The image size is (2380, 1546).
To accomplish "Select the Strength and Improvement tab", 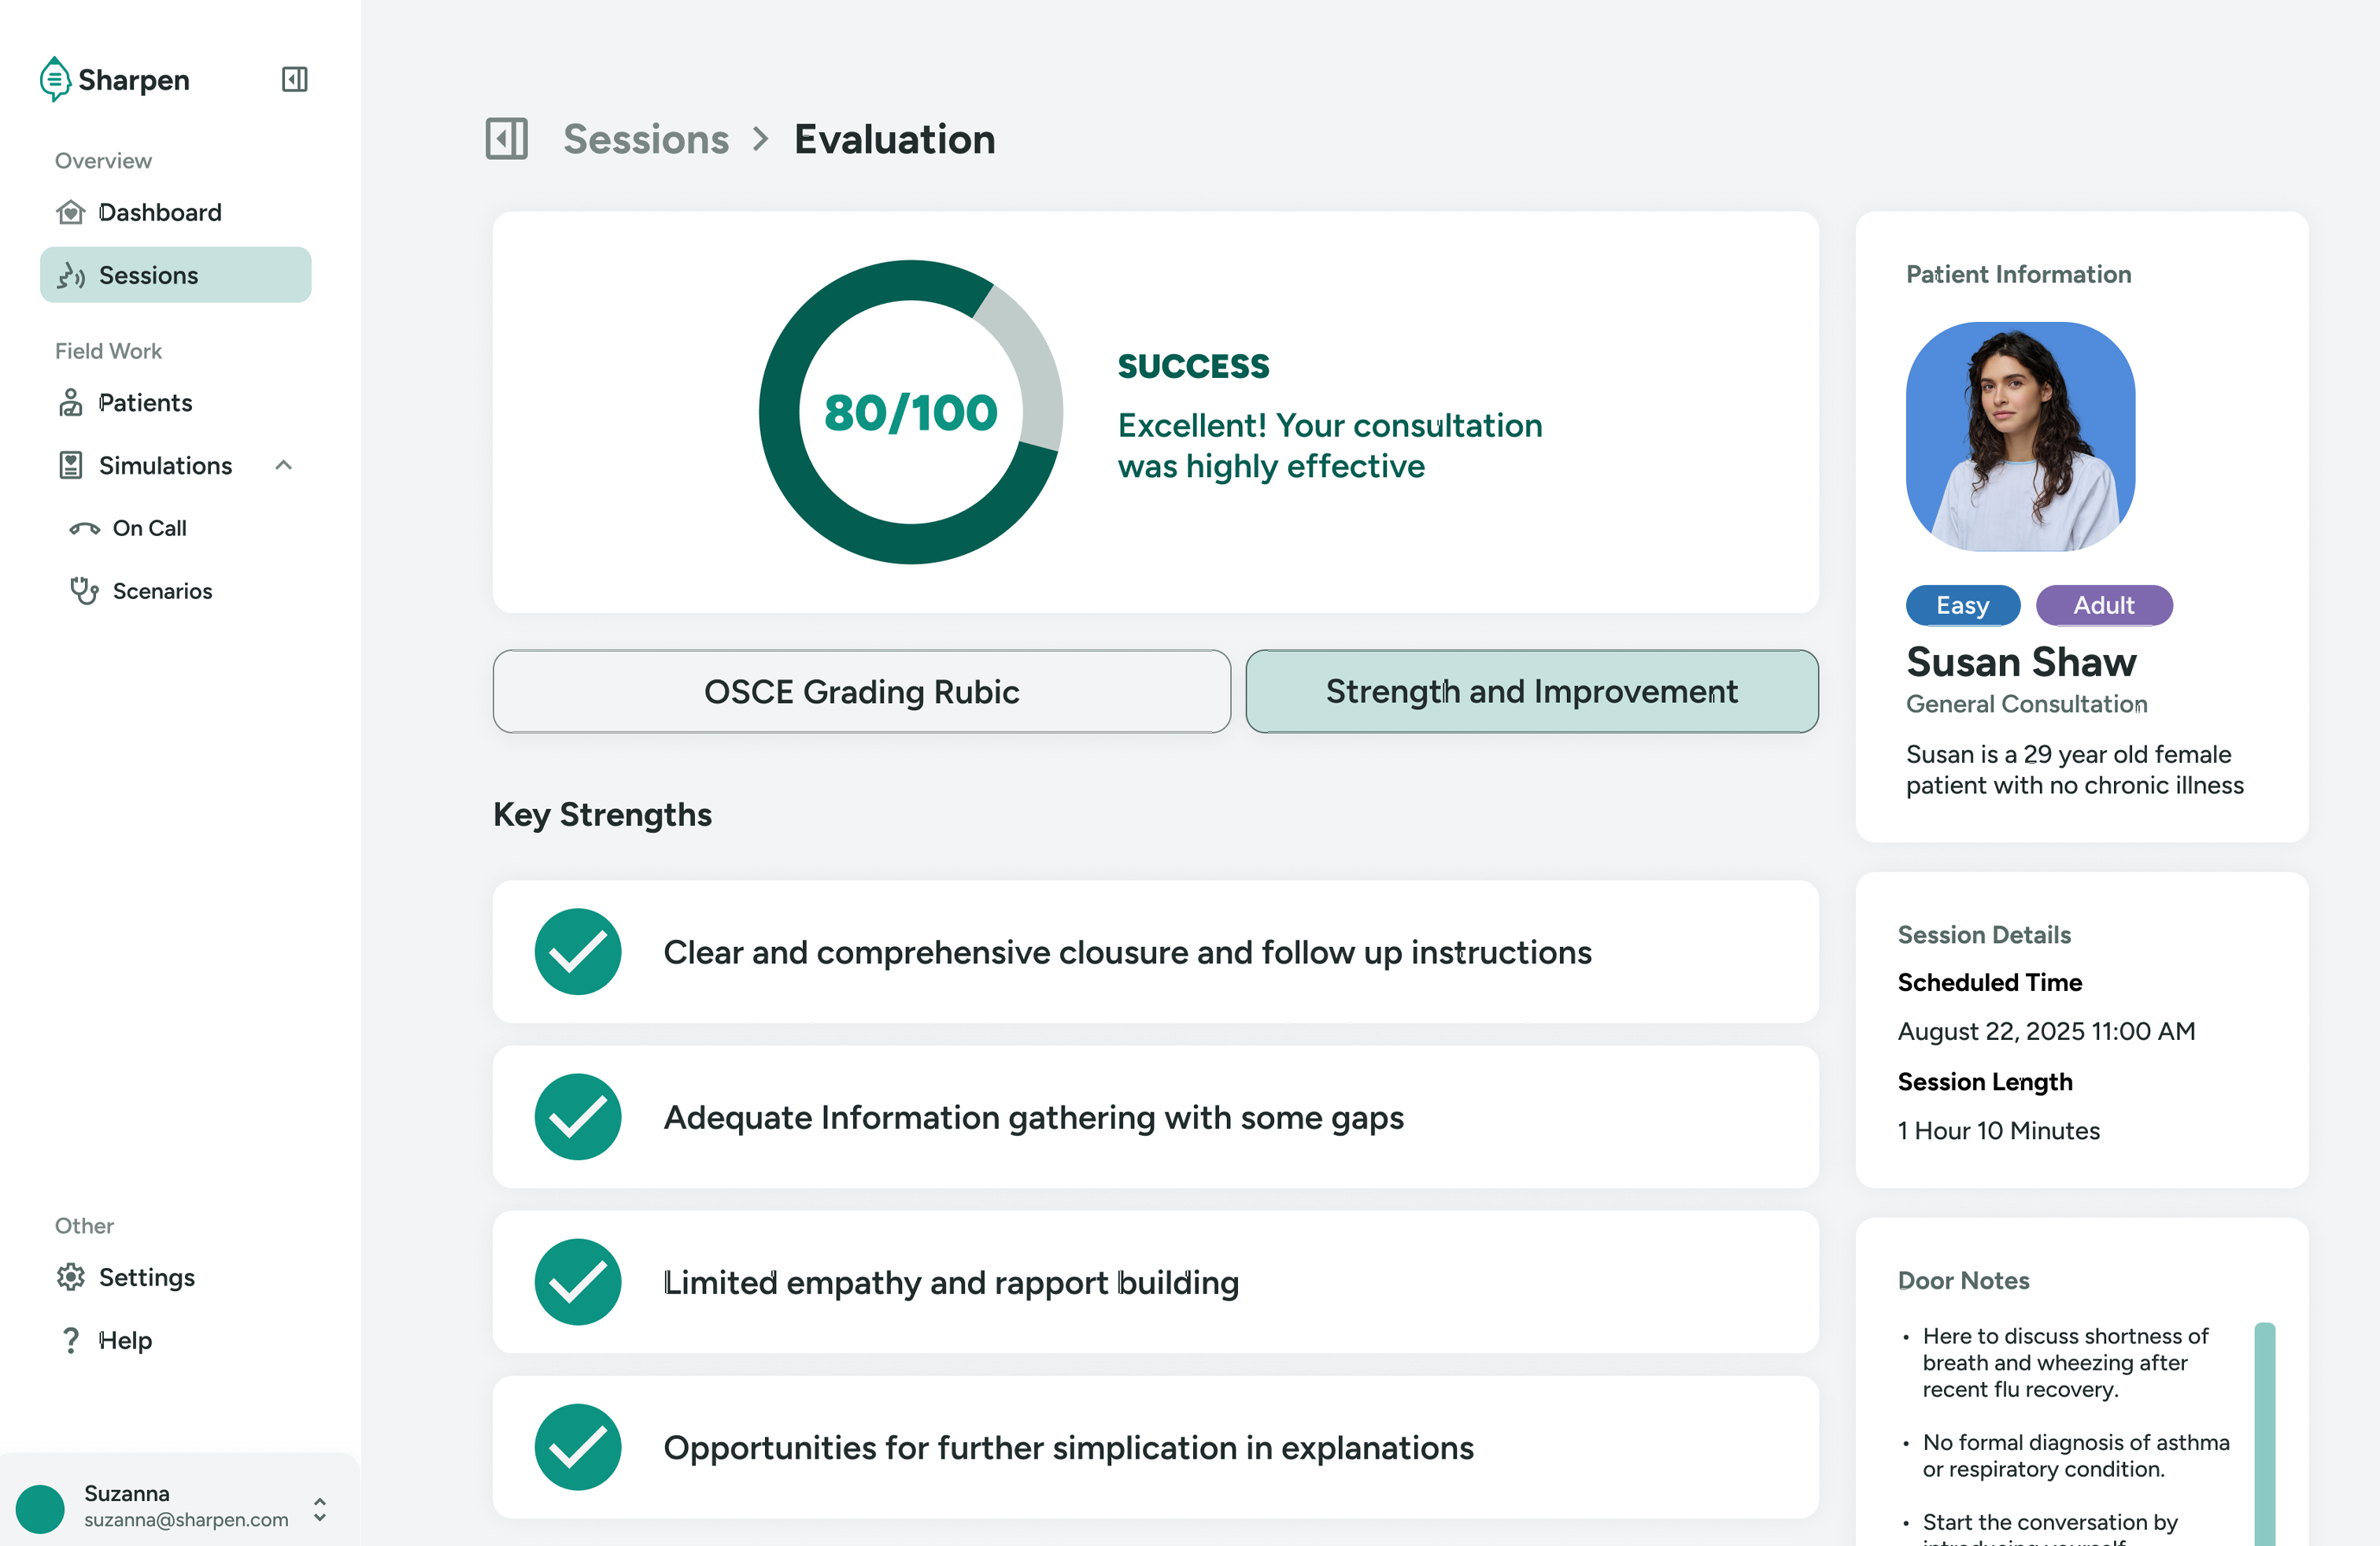I will click(1531, 691).
